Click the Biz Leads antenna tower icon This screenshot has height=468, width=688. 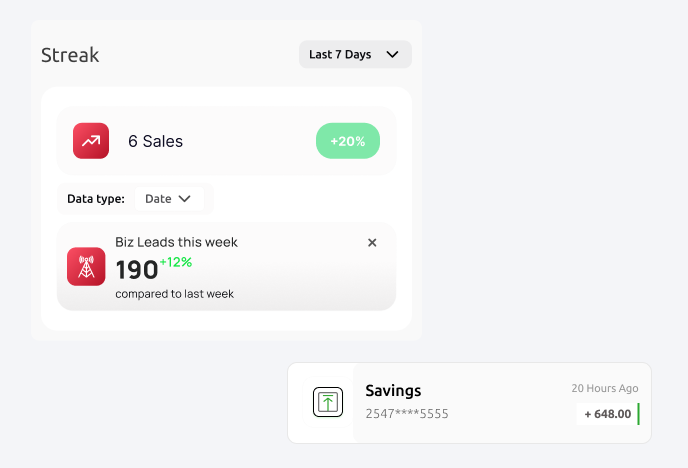86,267
